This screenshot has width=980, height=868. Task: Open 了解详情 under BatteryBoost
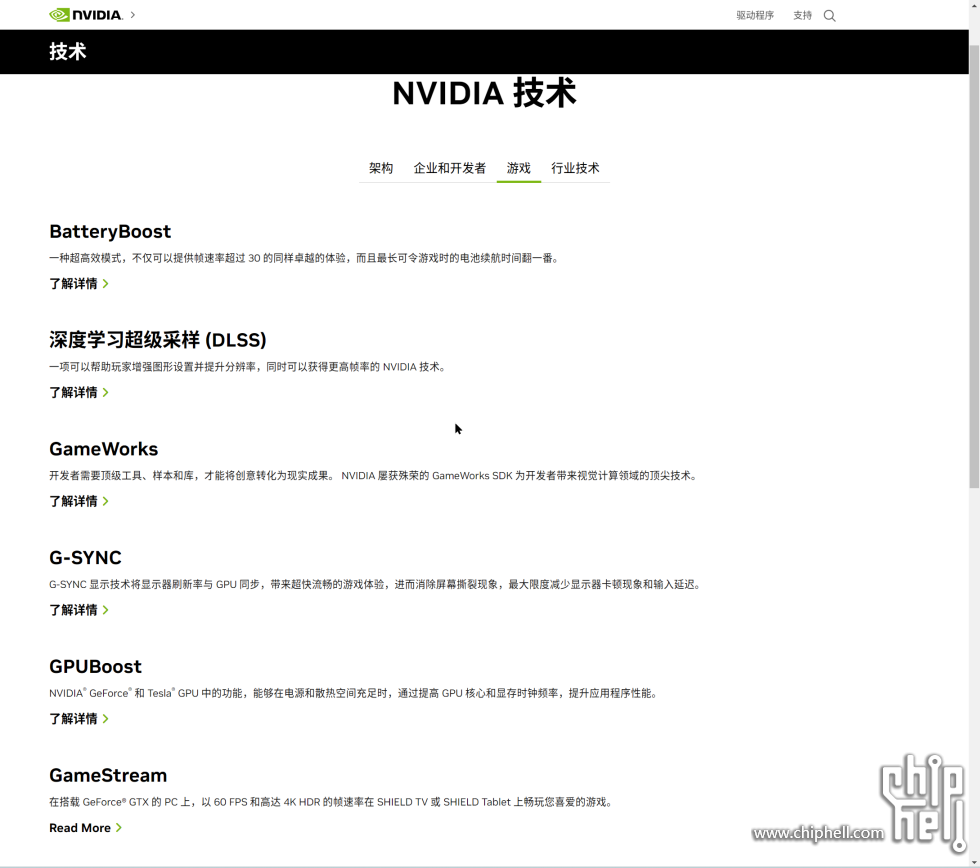[x=79, y=284]
